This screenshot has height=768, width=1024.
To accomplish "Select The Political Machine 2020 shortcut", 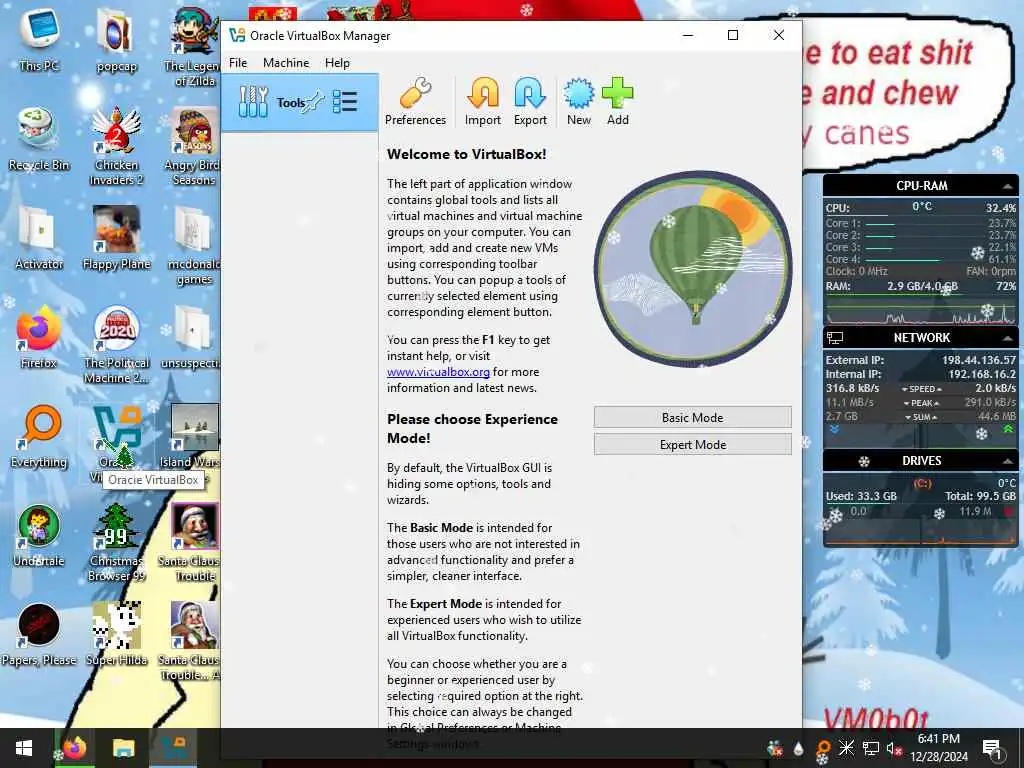I will (x=116, y=344).
